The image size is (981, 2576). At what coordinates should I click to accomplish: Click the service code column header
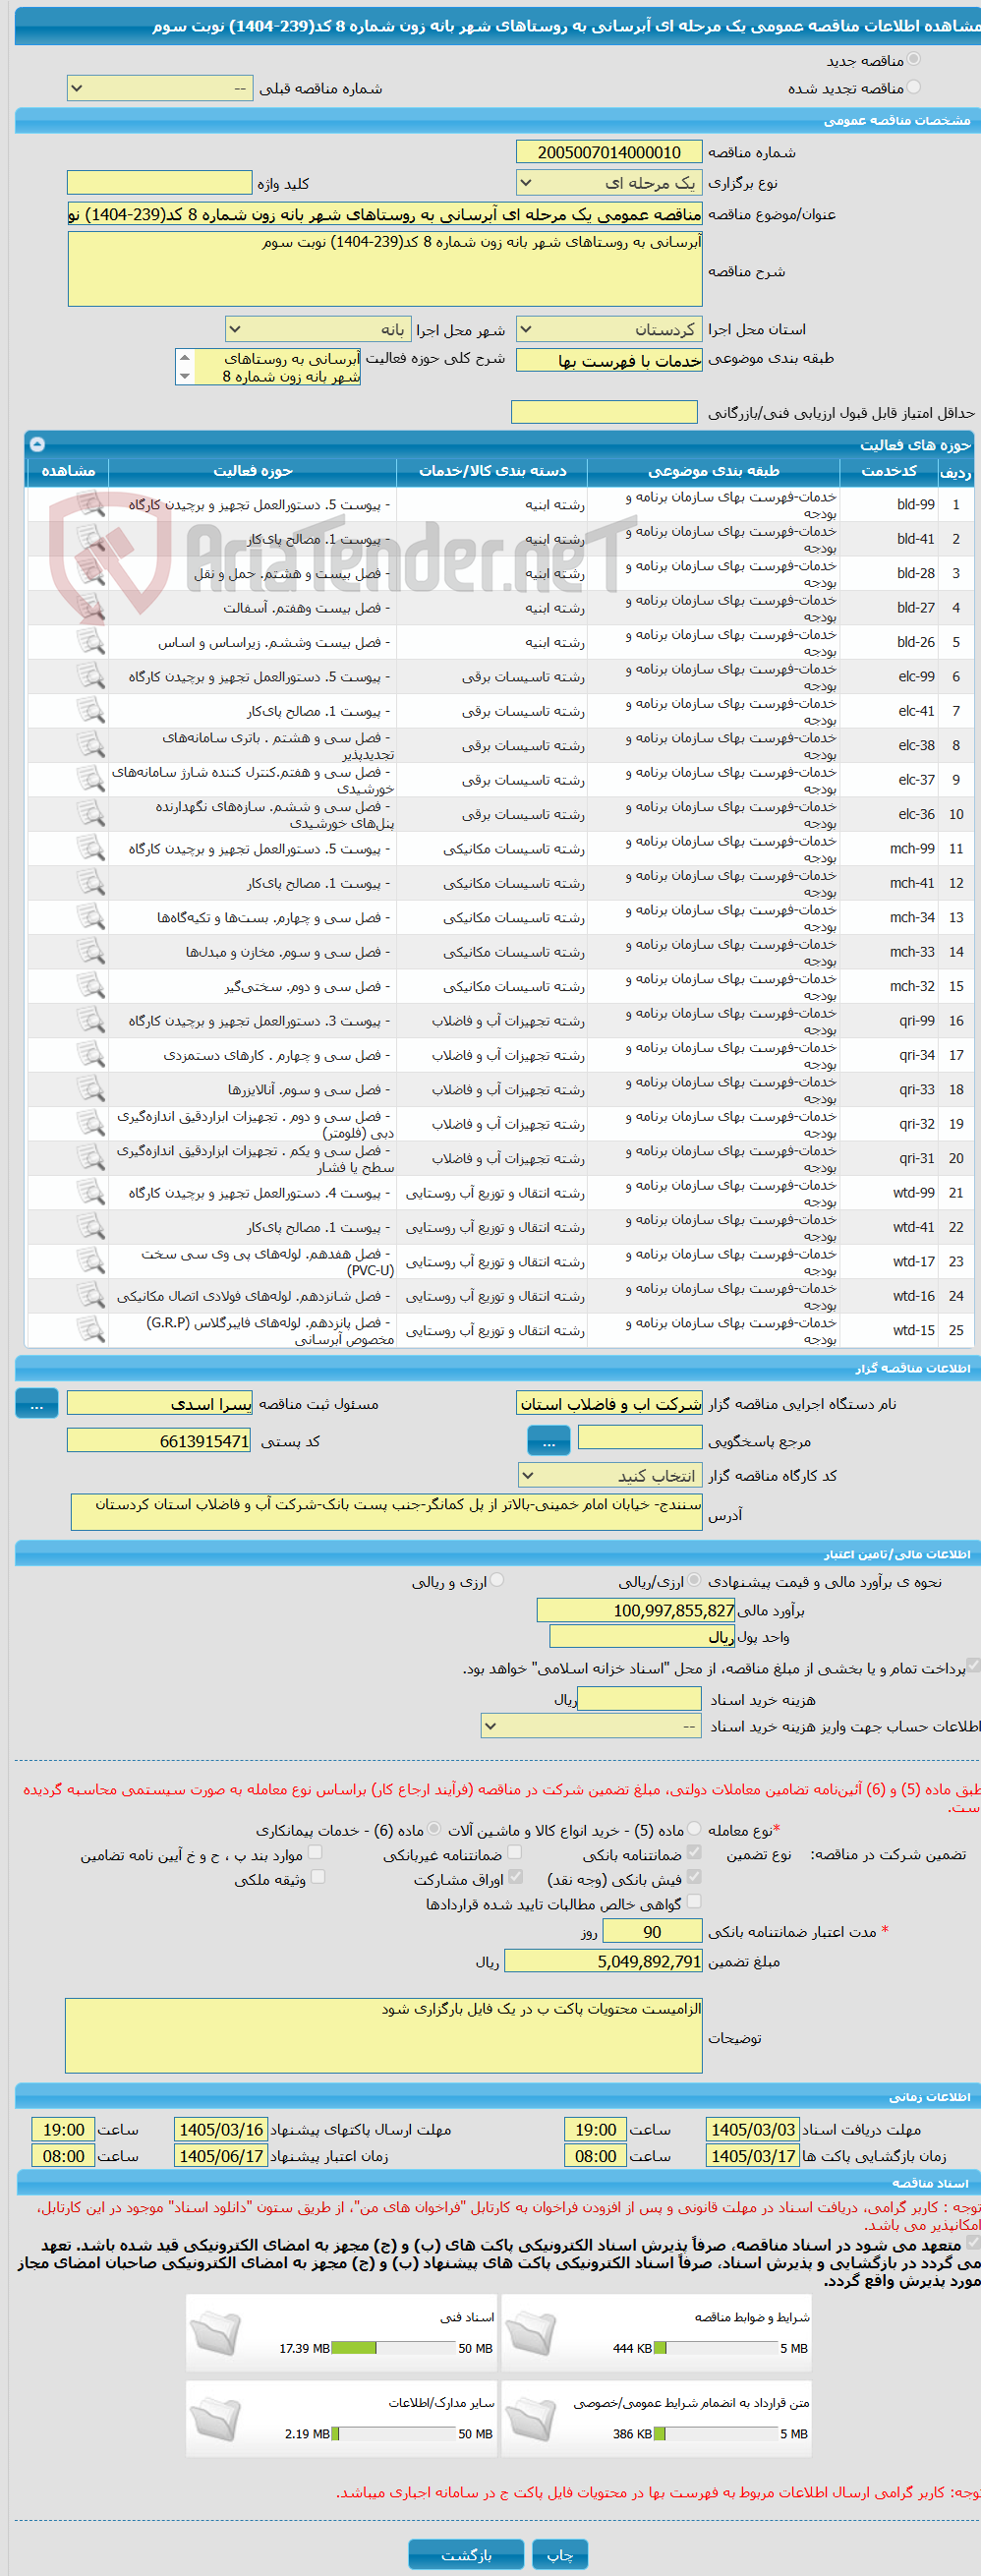889,470
